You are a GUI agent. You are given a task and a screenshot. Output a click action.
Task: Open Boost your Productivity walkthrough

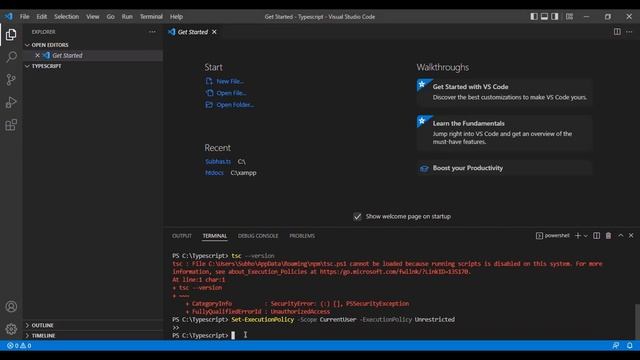504,168
